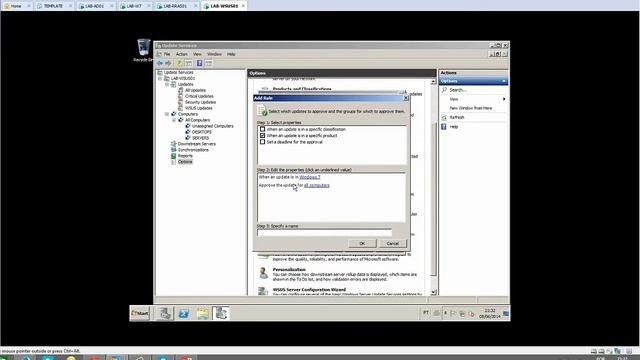
Task: Click the Back arrow in Update Services toolbar
Action: pos(160,63)
